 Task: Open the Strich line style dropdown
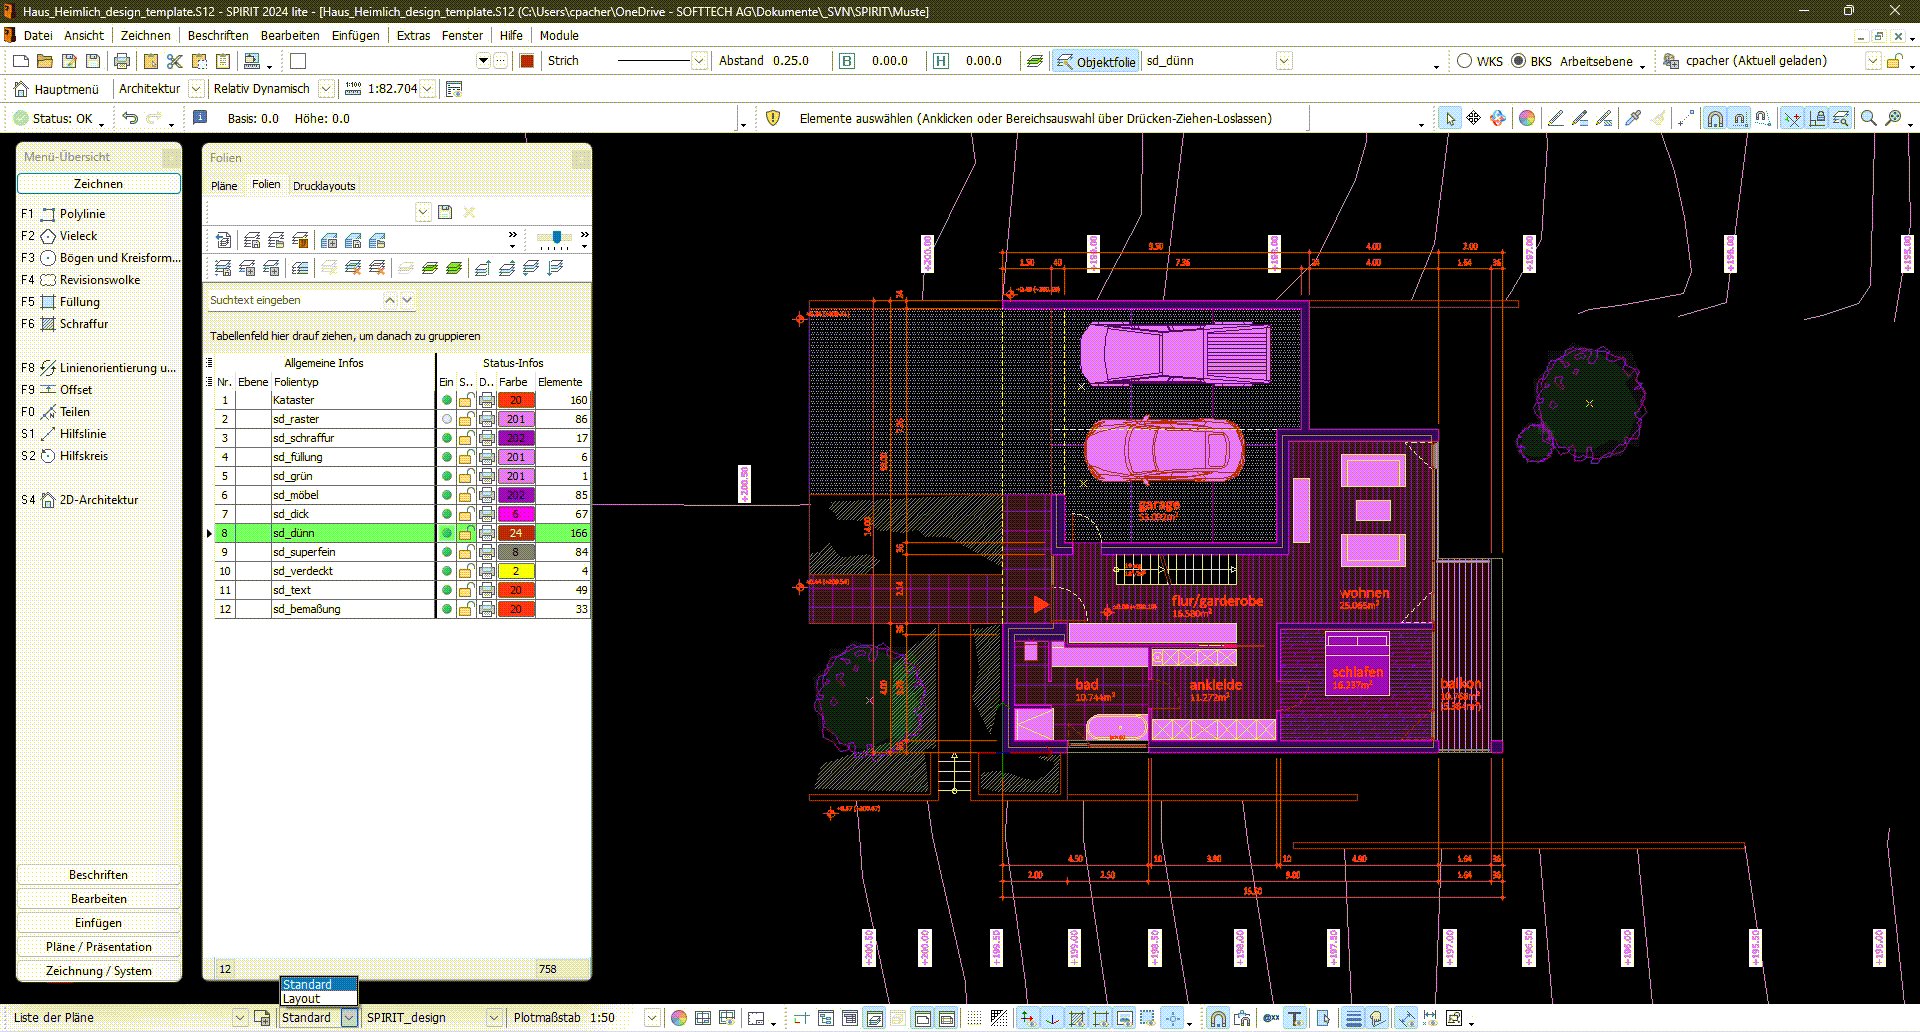pyautogui.click(x=698, y=61)
